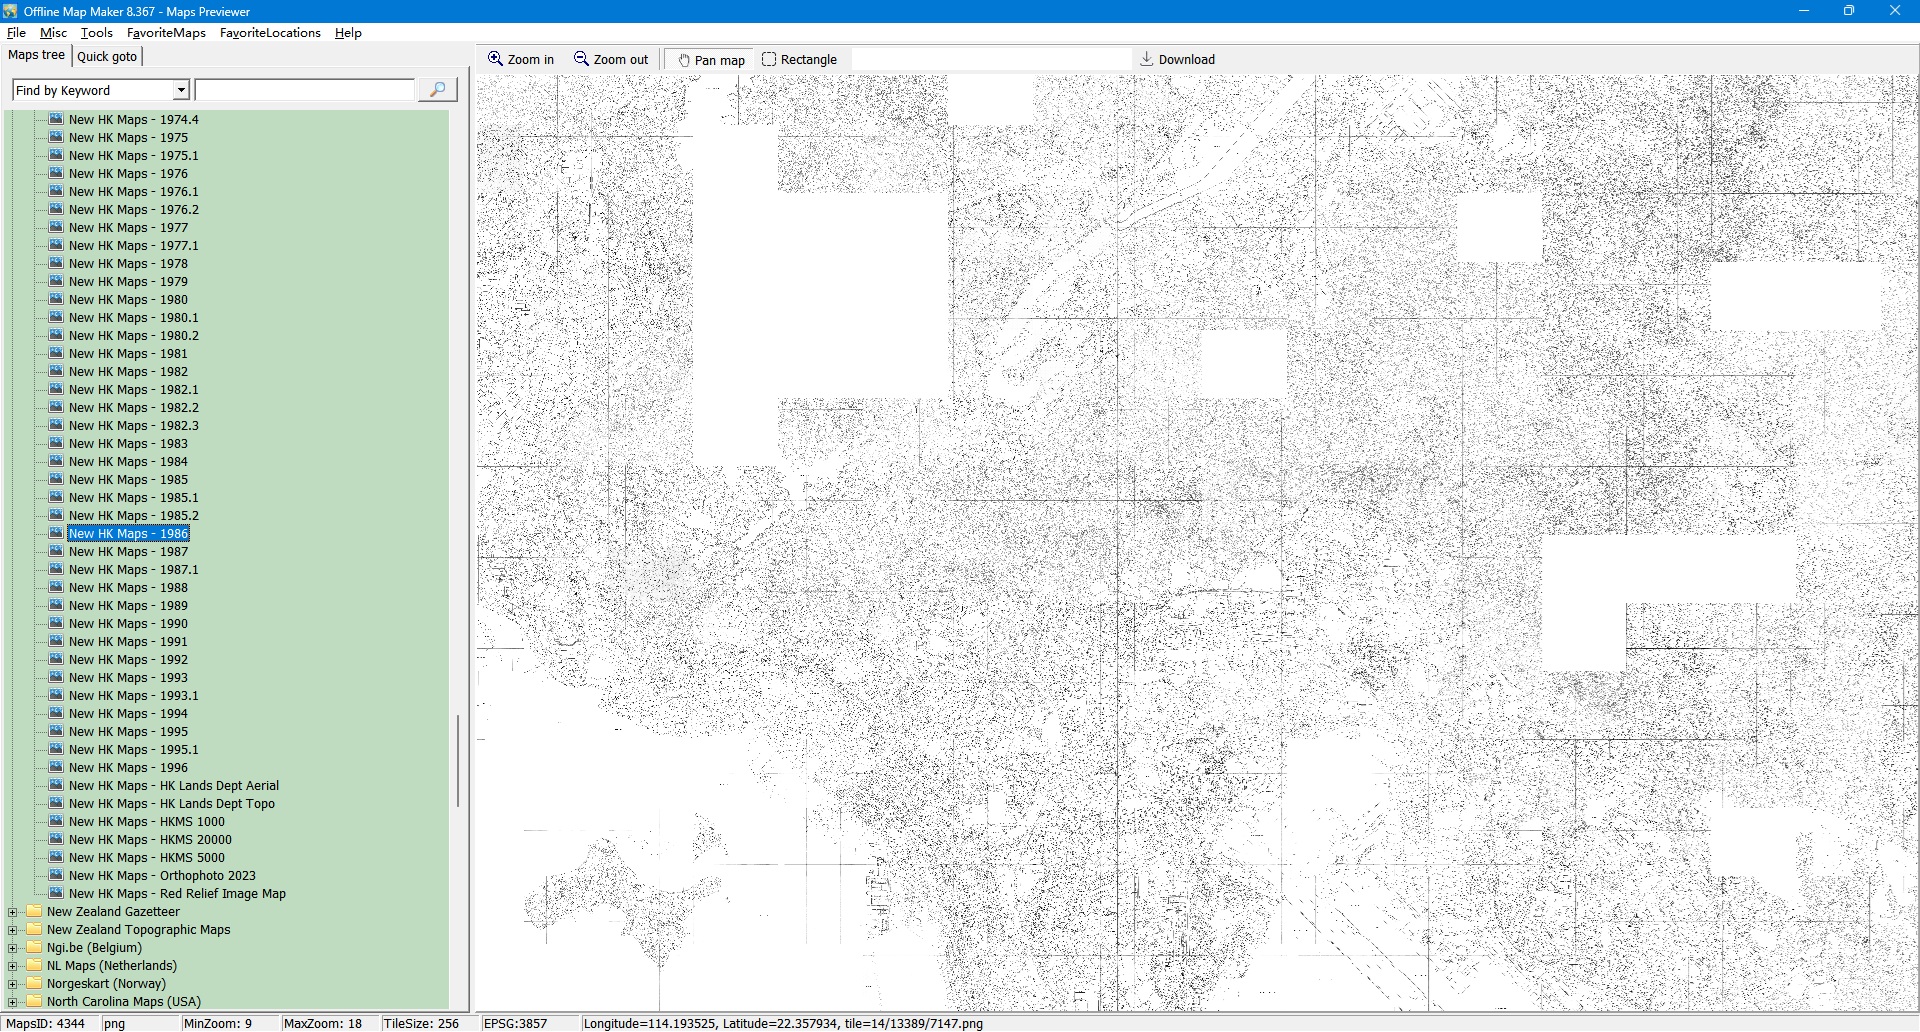Click the Zoom in magnifier icon

pos(495,59)
